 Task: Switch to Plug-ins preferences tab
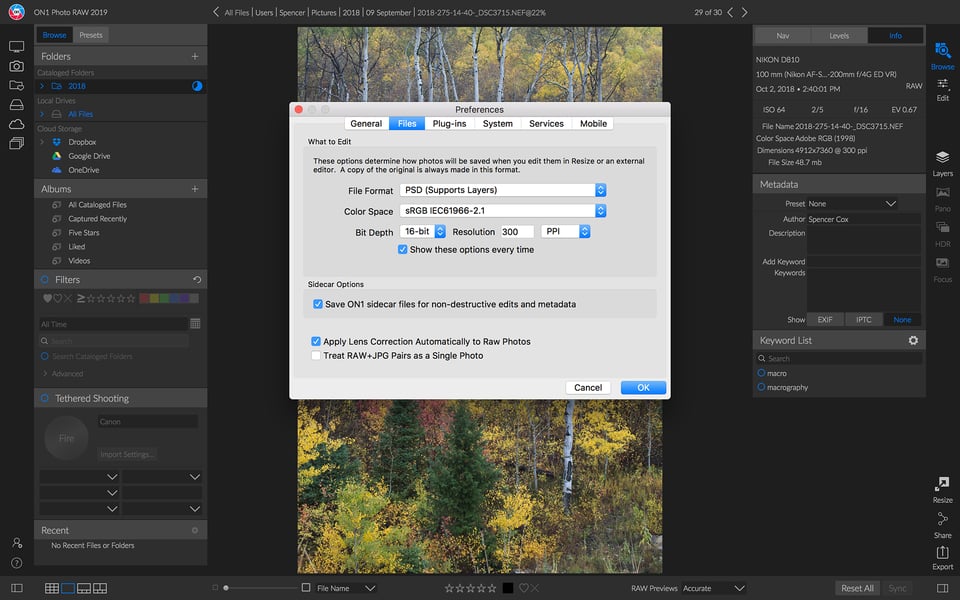[449, 124]
